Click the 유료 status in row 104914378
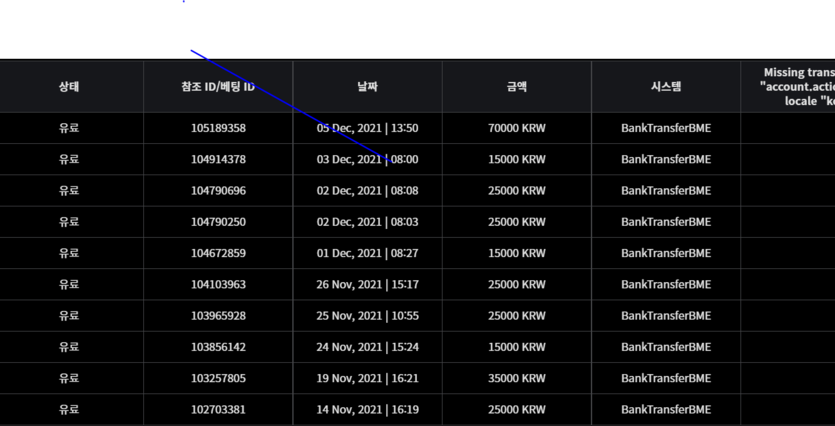835x426 pixels. tap(69, 159)
